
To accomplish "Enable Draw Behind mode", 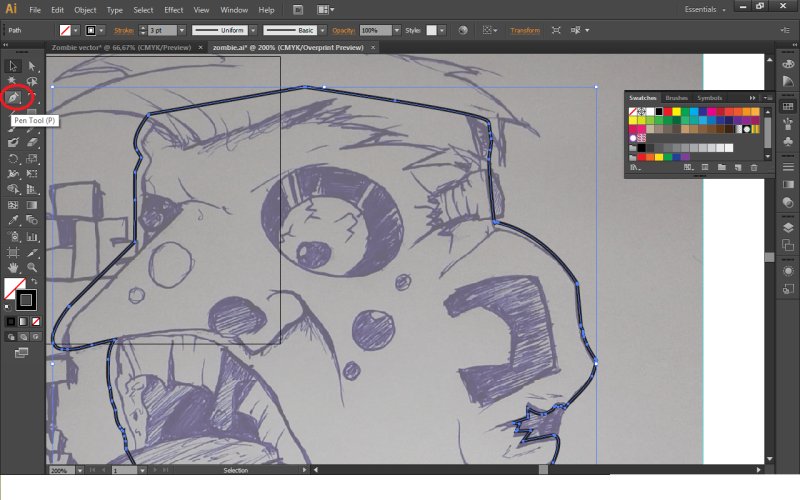I will (23, 337).
